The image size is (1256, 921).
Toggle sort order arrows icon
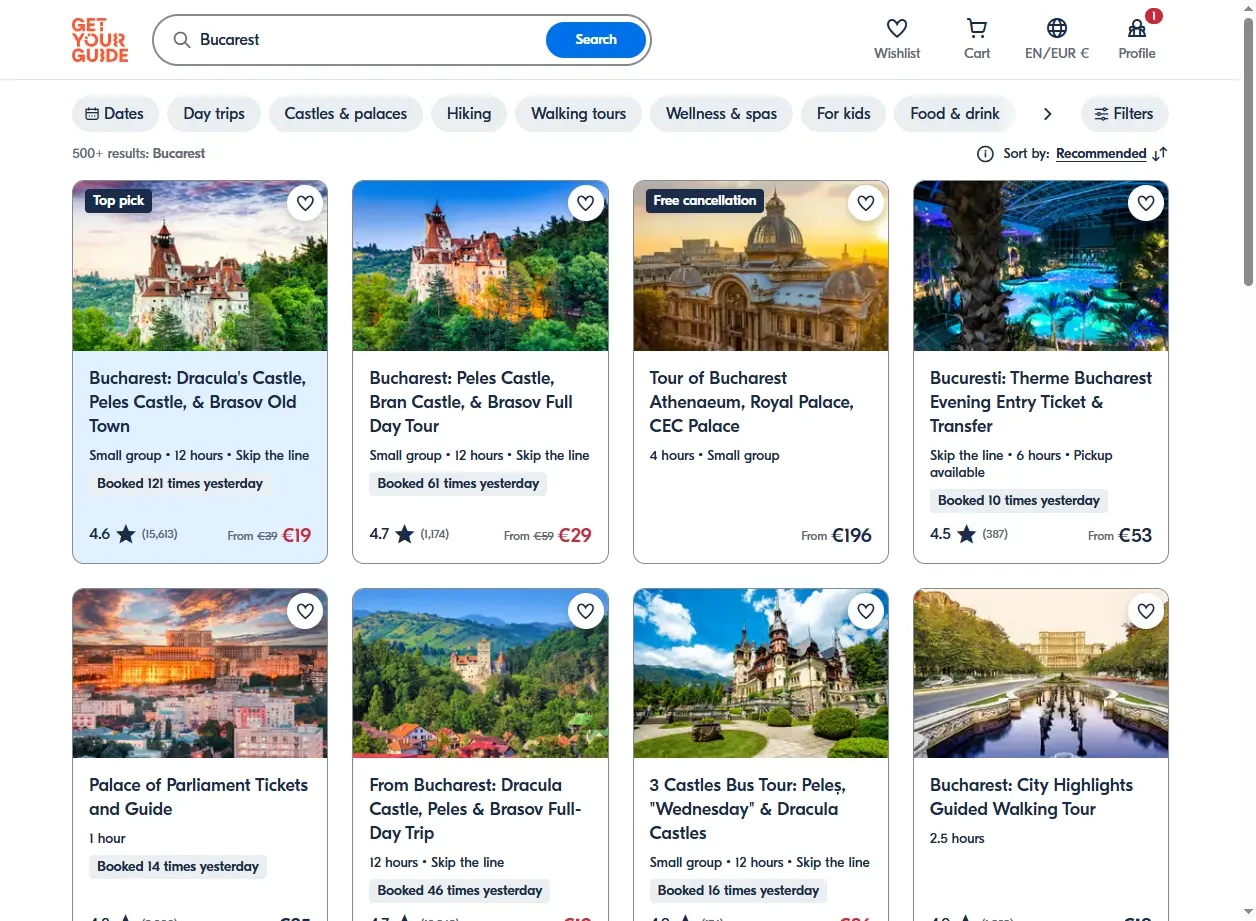coord(1160,154)
